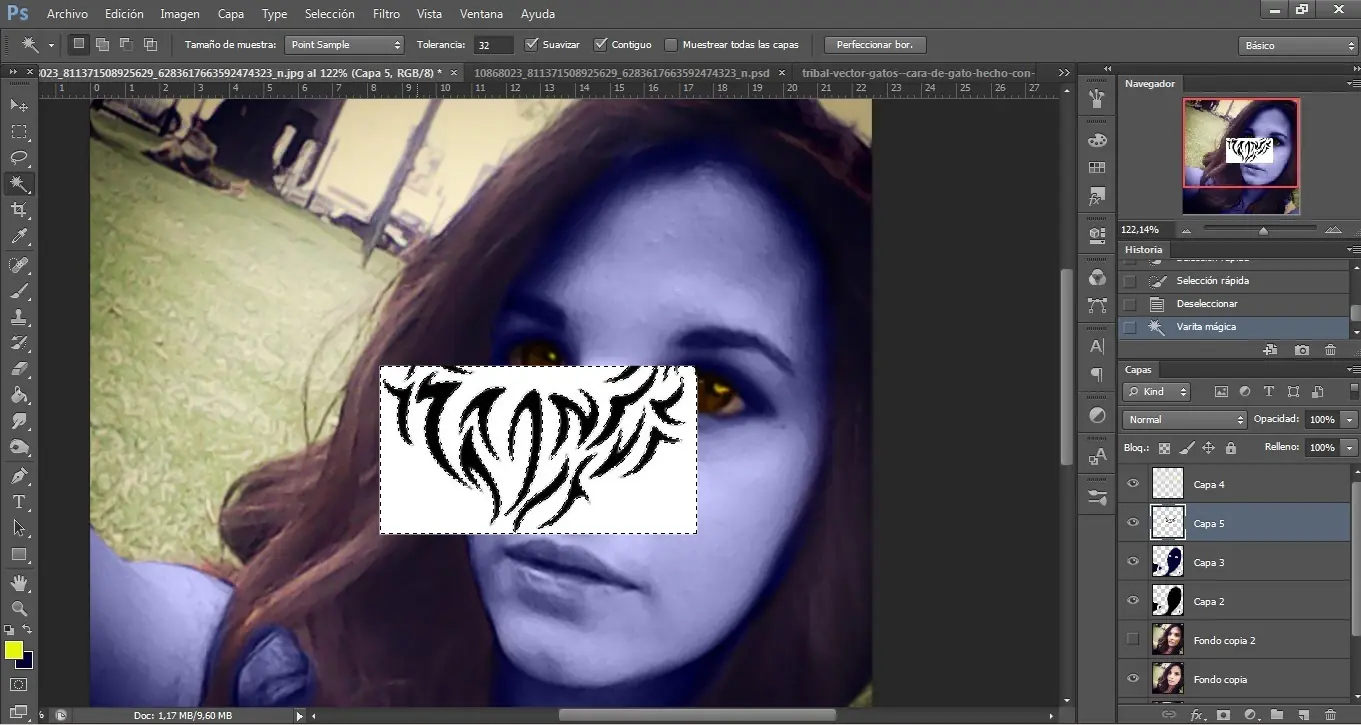The height and width of the screenshot is (725, 1361).
Task: Open the Ventana menu
Action: pos(482,14)
